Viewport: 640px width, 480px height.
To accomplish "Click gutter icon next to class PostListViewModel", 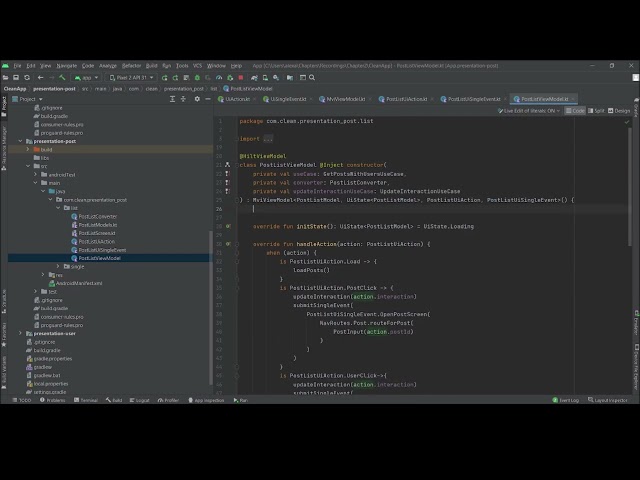I will pos(228,165).
